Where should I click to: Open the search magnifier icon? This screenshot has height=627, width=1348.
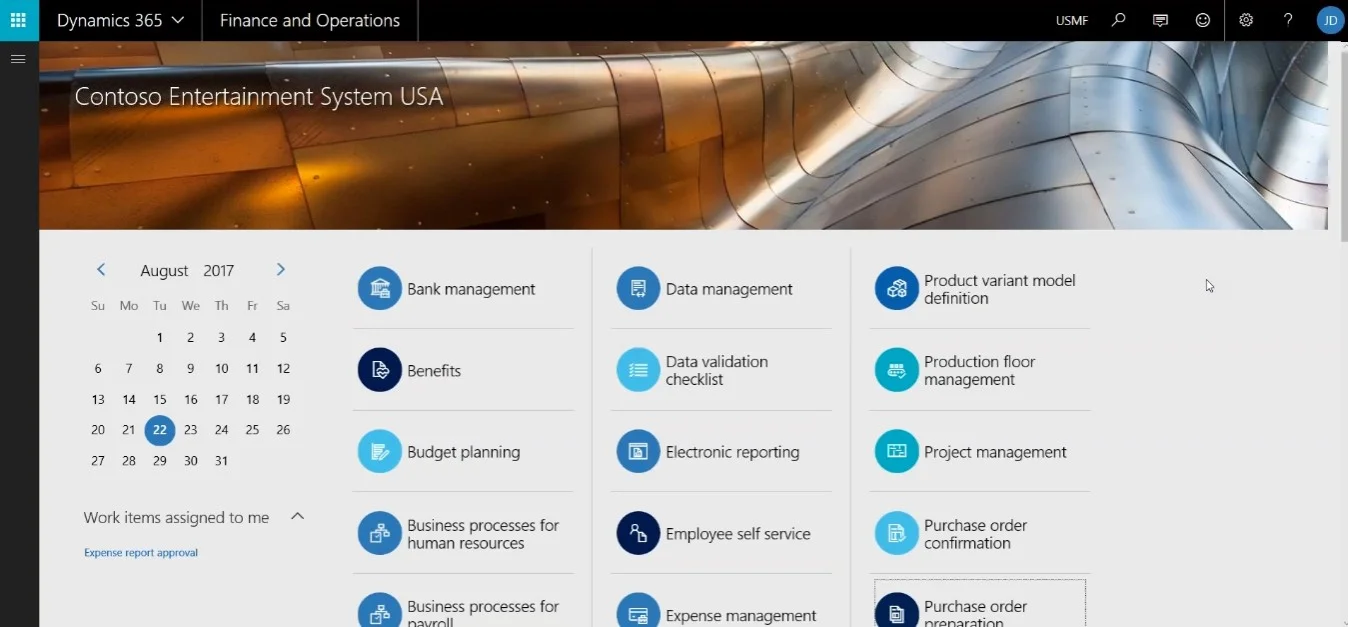(1119, 20)
